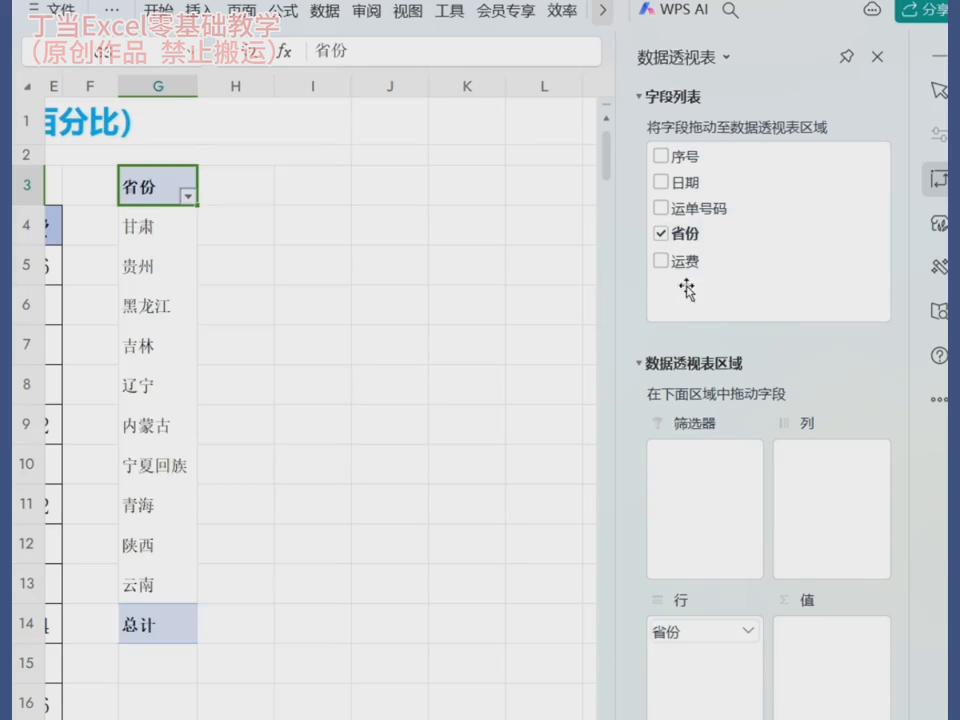Open the 效率 menu tab
Screen dimensions: 960x720
[562, 10]
